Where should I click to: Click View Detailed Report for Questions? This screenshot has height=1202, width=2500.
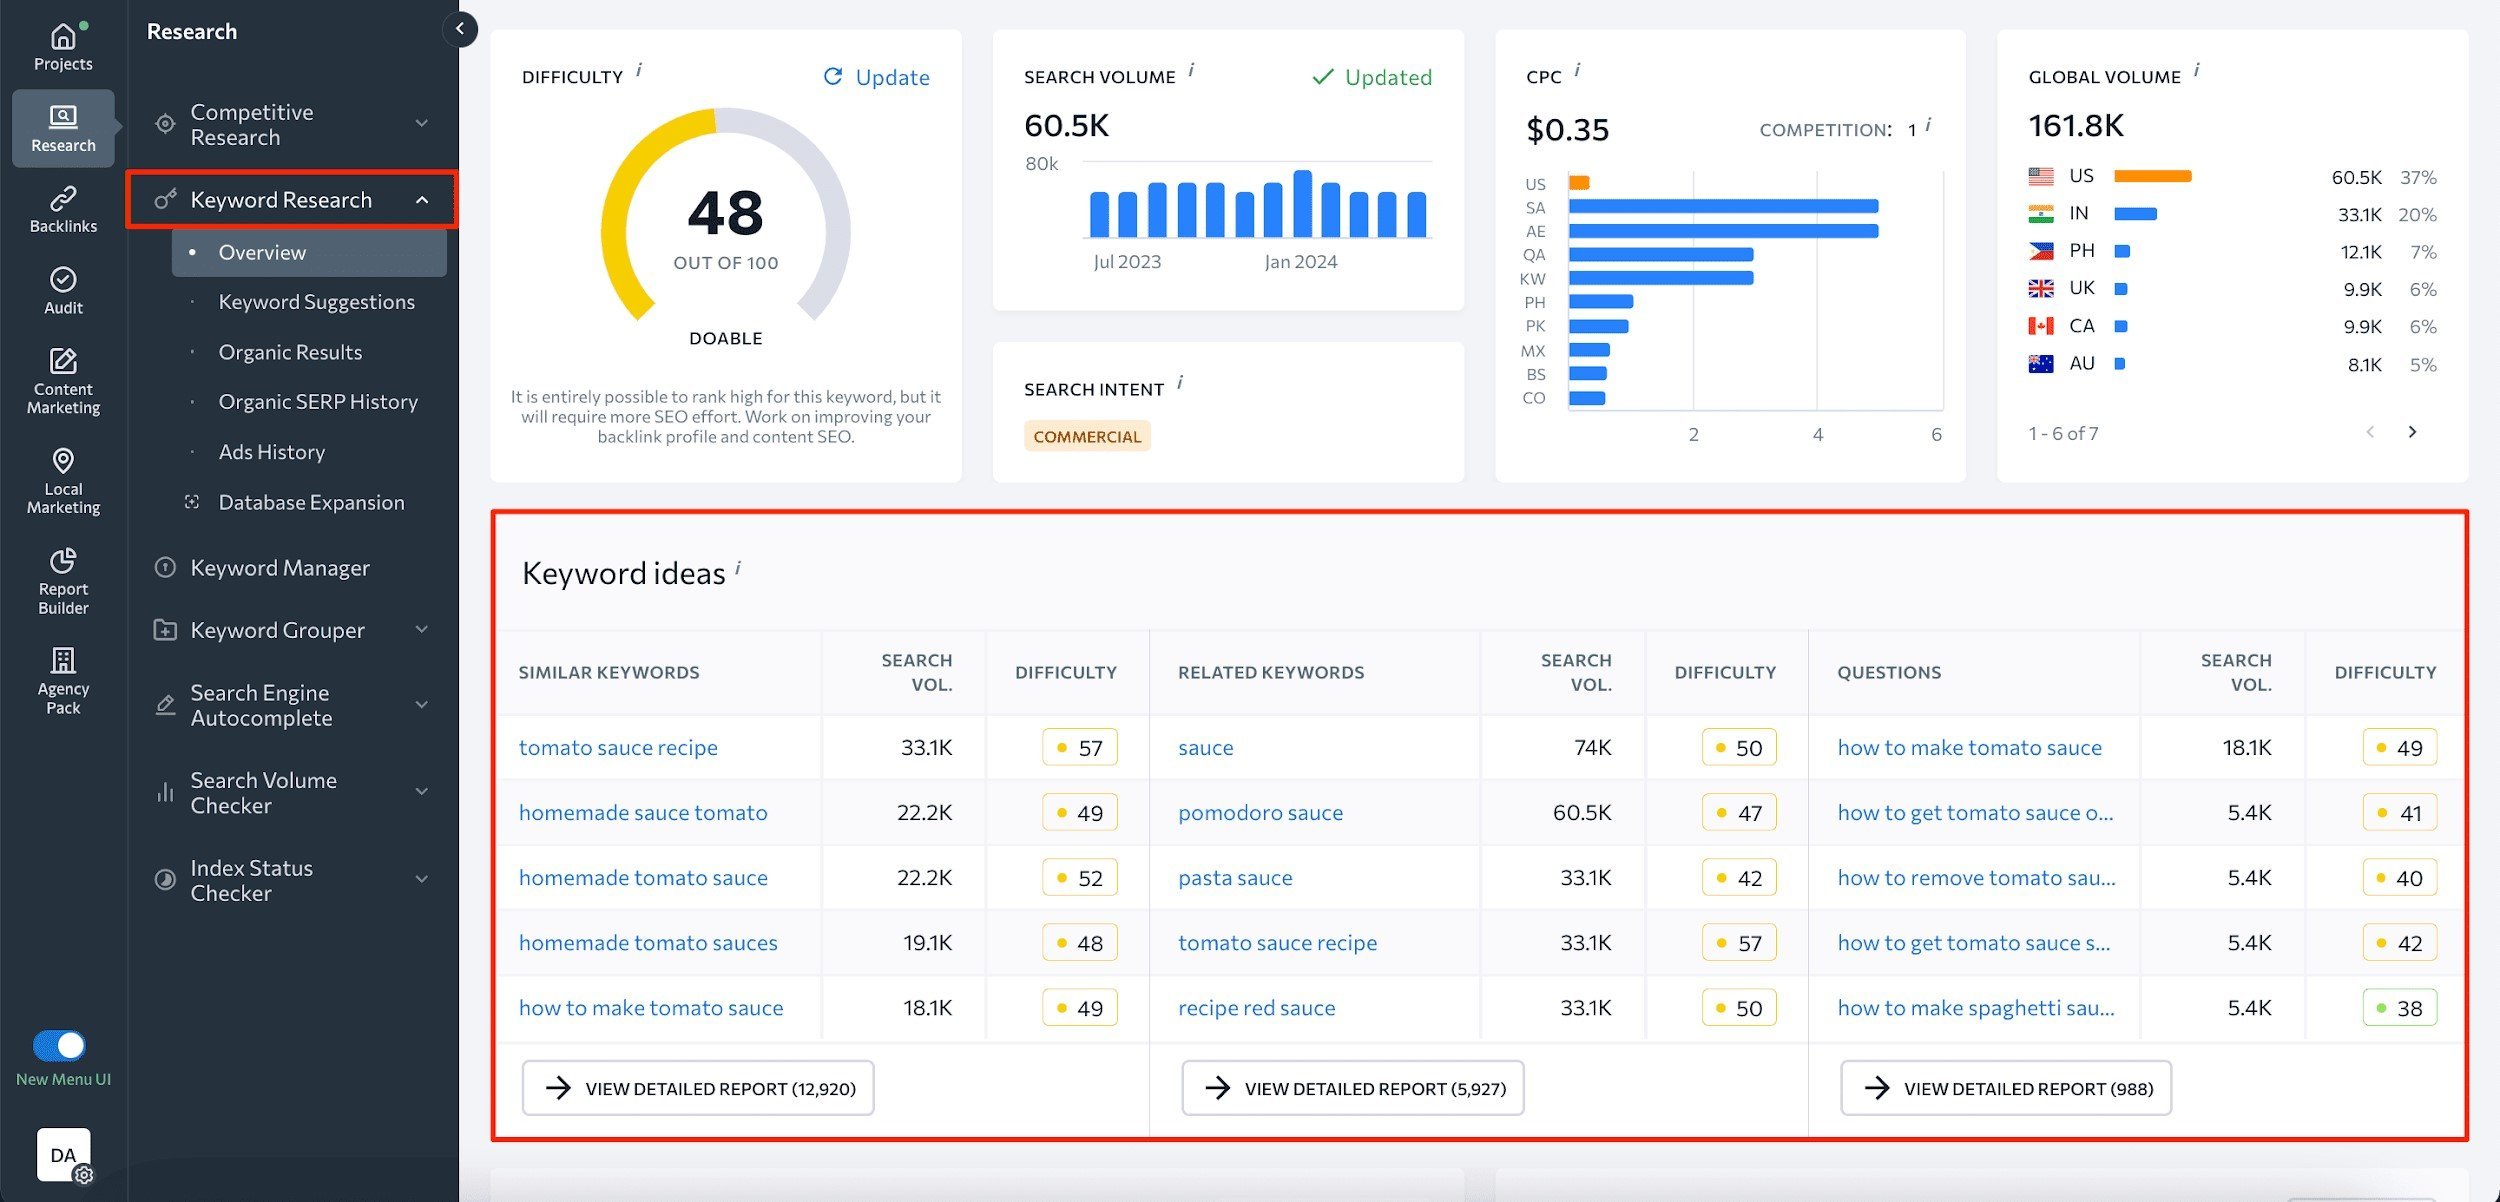pyautogui.click(x=2006, y=1087)
